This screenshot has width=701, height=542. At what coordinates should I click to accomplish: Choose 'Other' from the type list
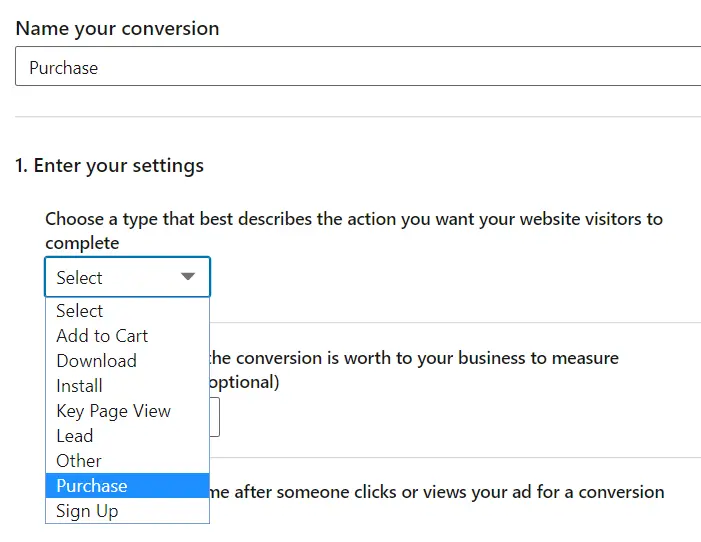click(79, 461)
